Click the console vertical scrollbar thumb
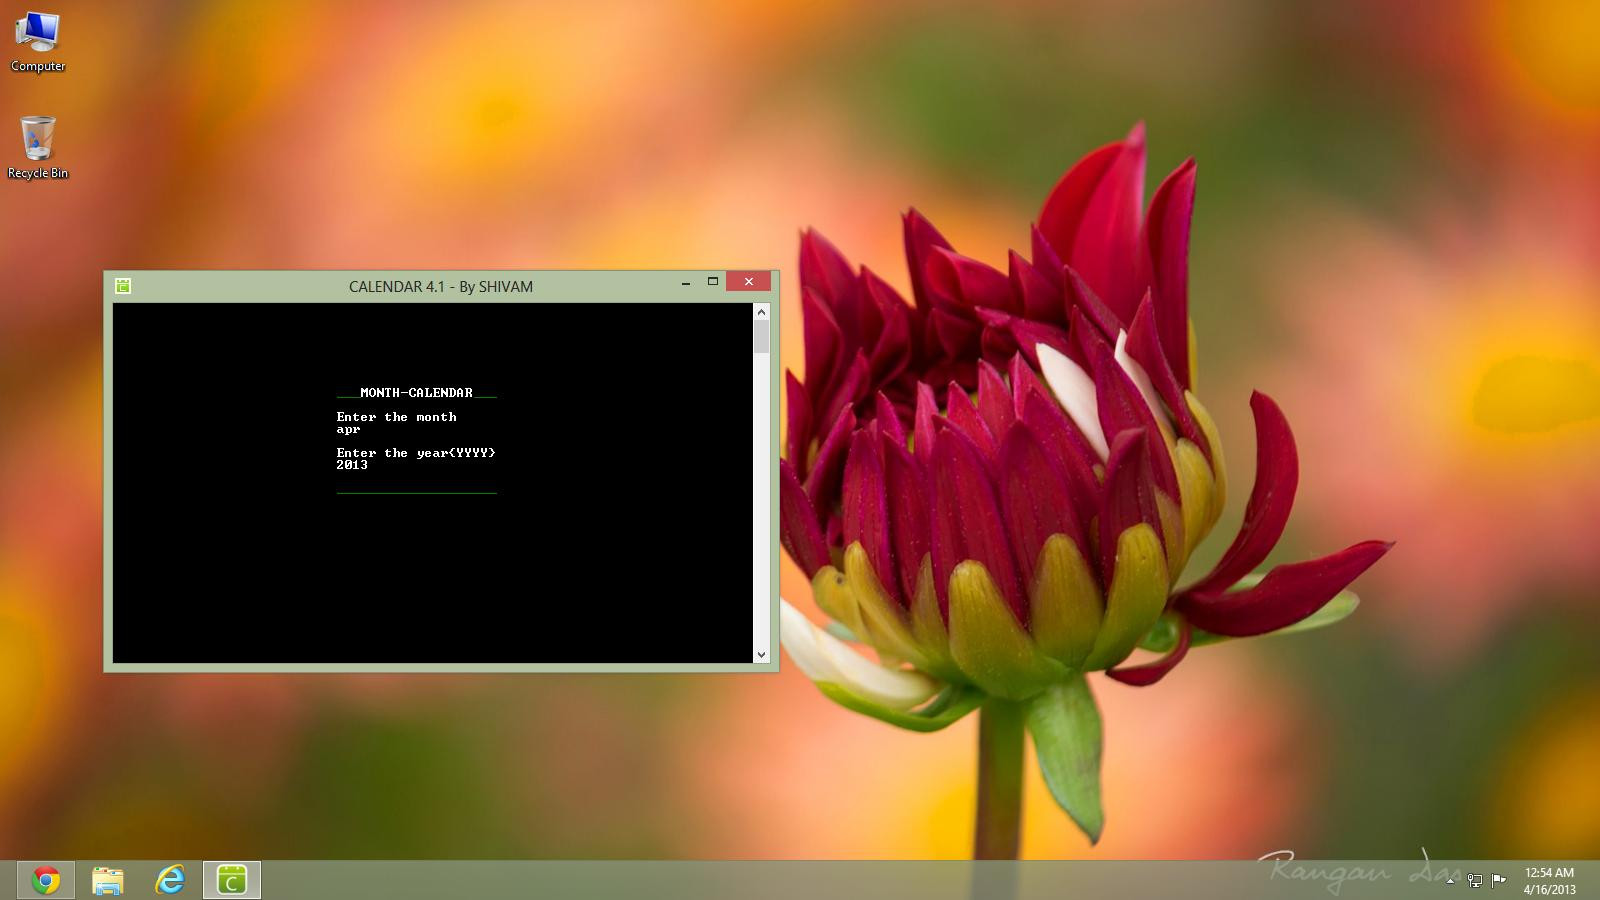This screenshot has height=900, width=1600. click(761, 337)
